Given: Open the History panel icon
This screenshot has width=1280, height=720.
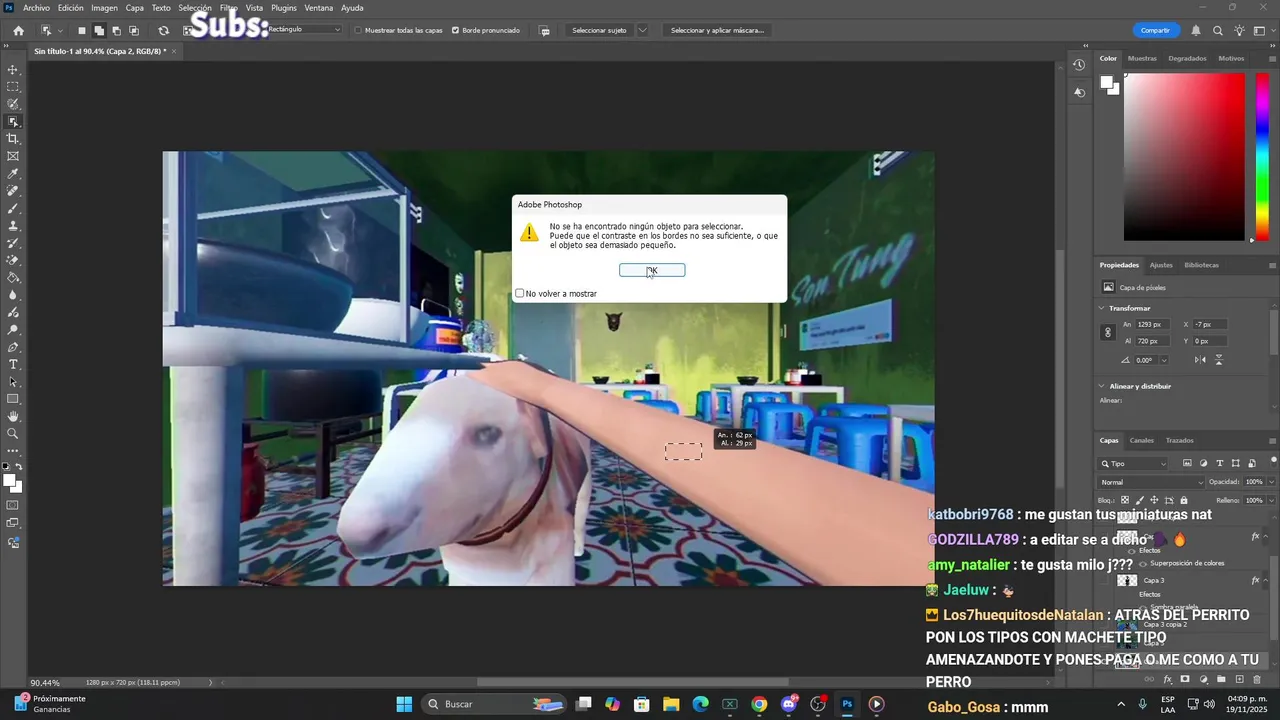Looking at the screenshot, I should tap(1079, 65).
